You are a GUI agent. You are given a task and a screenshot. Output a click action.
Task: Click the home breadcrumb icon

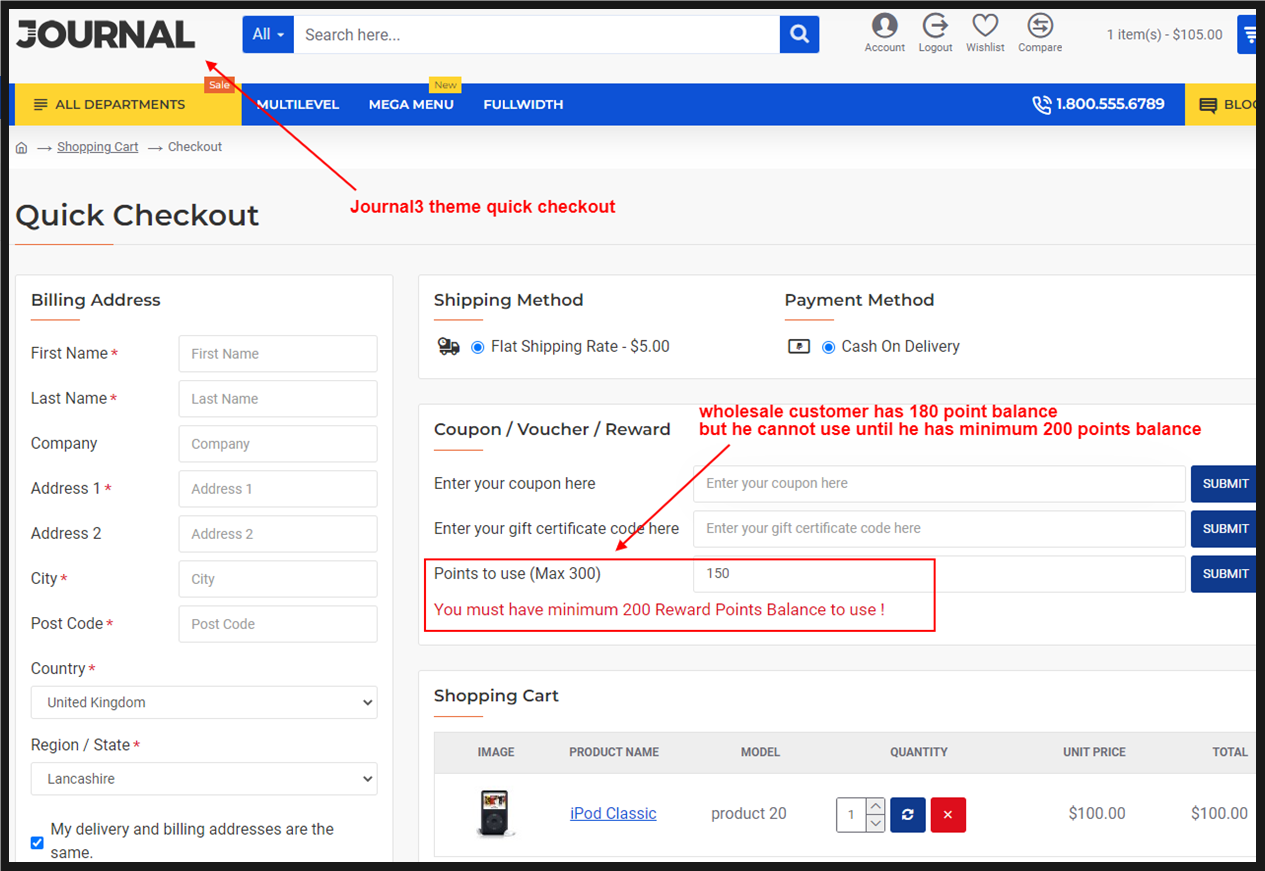(x=22, y=148)
